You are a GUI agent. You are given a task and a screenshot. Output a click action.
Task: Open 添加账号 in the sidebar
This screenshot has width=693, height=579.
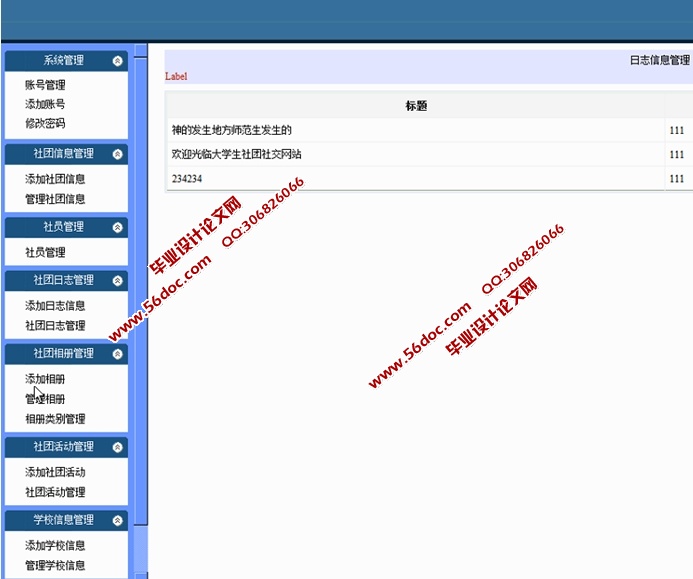pyautogui.click(x=45, y=104)
